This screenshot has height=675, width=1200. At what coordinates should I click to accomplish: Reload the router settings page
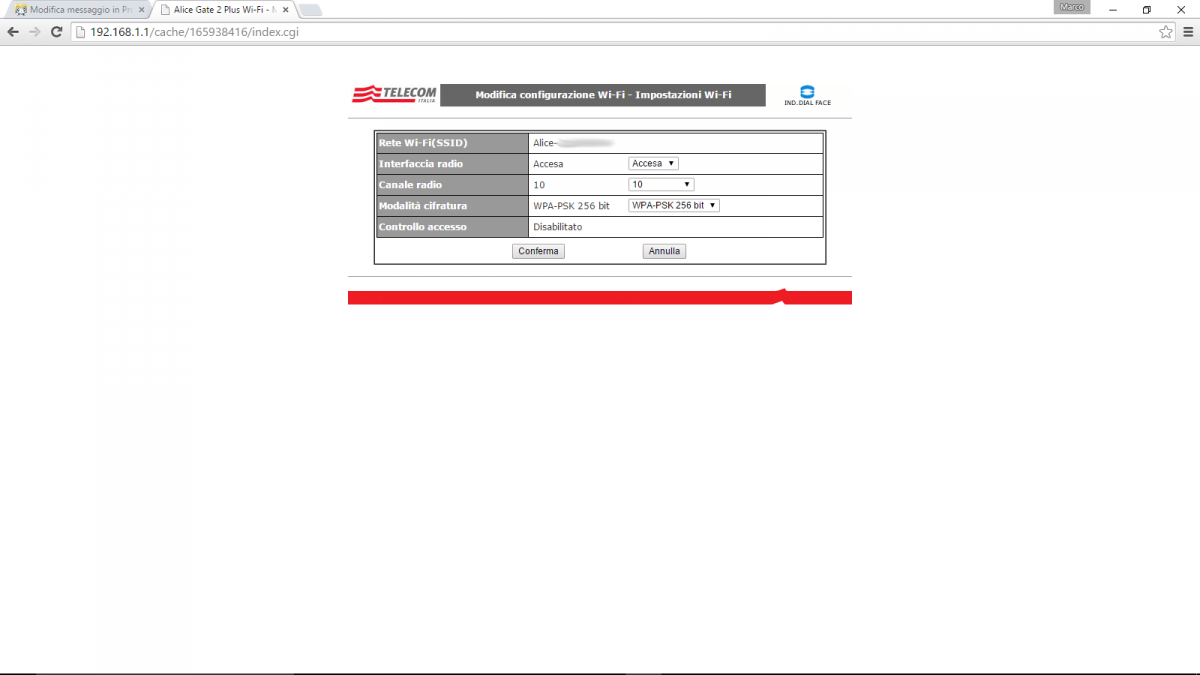pyautogui.click(x=57, y=32)
